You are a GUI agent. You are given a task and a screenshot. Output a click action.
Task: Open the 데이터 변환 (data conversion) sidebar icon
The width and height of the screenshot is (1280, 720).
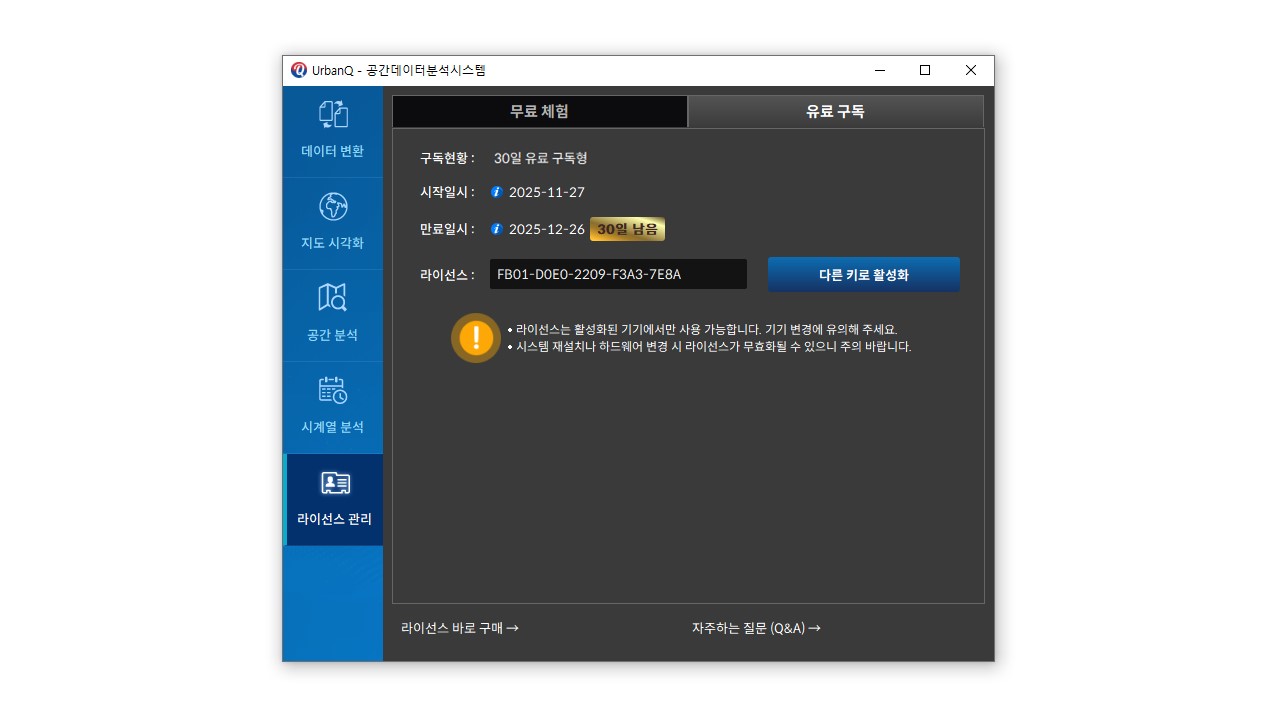[333, 115]
